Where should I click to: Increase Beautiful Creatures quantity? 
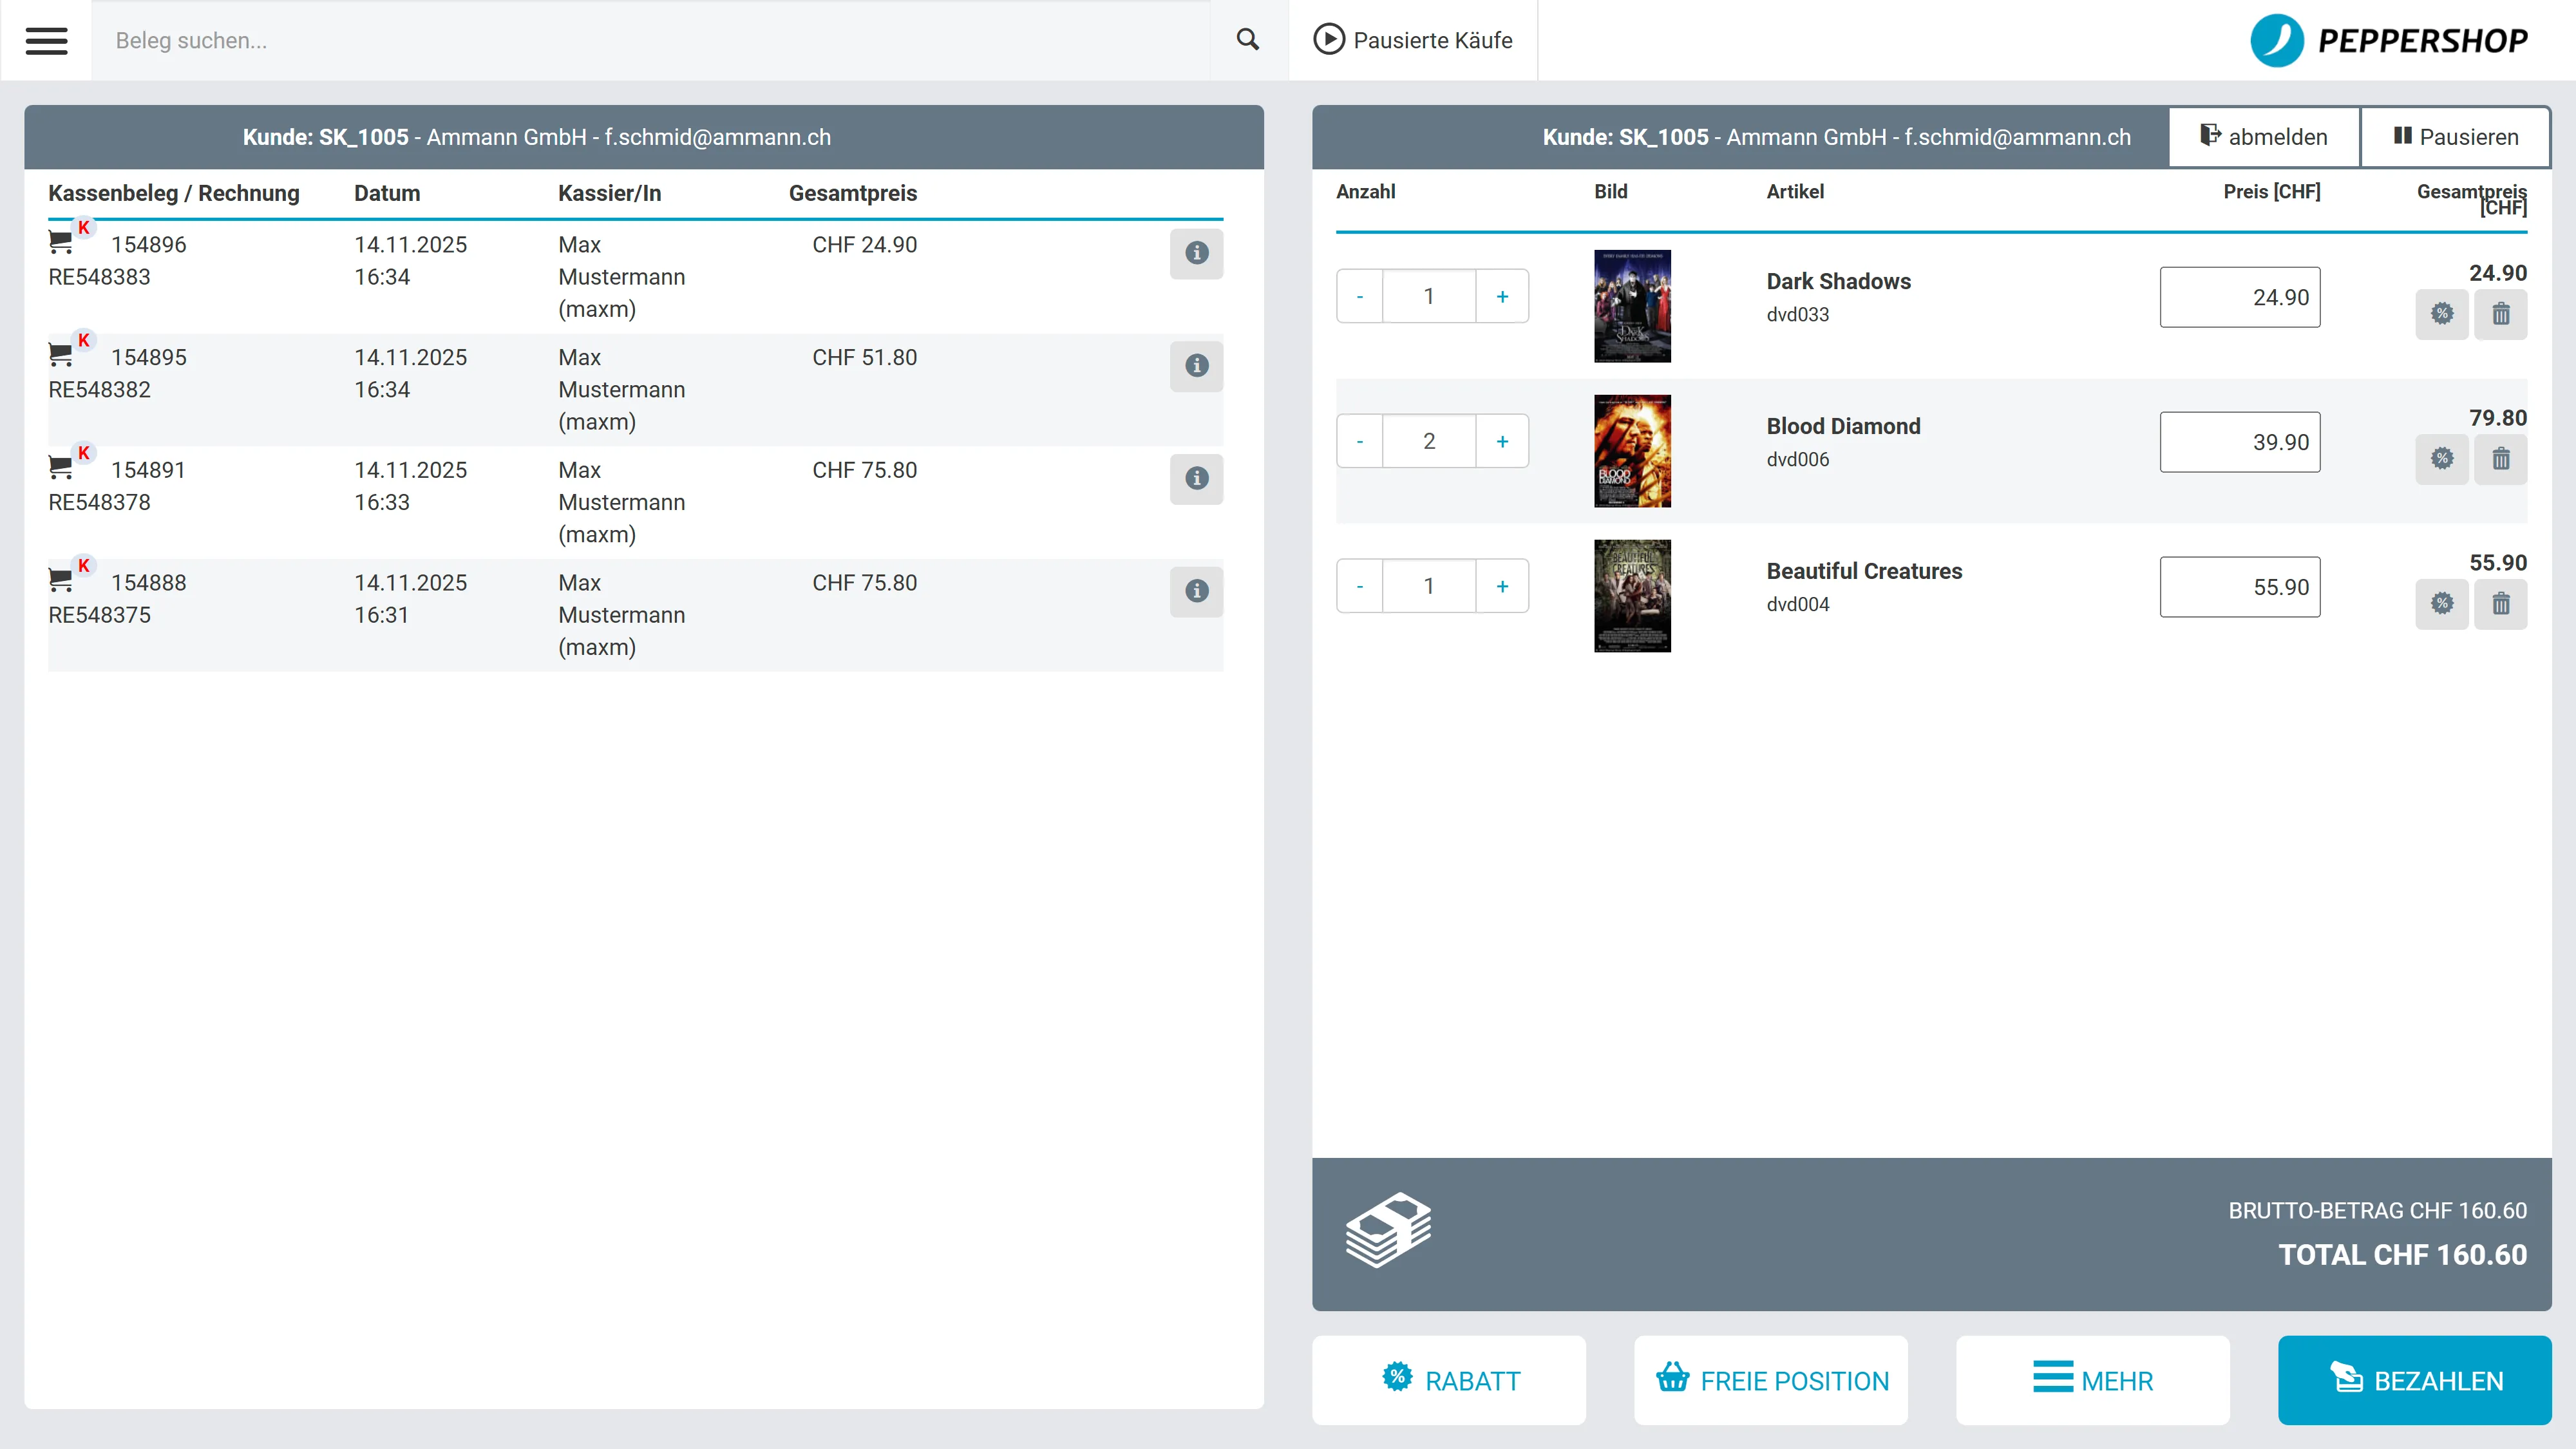[1502, 586]
